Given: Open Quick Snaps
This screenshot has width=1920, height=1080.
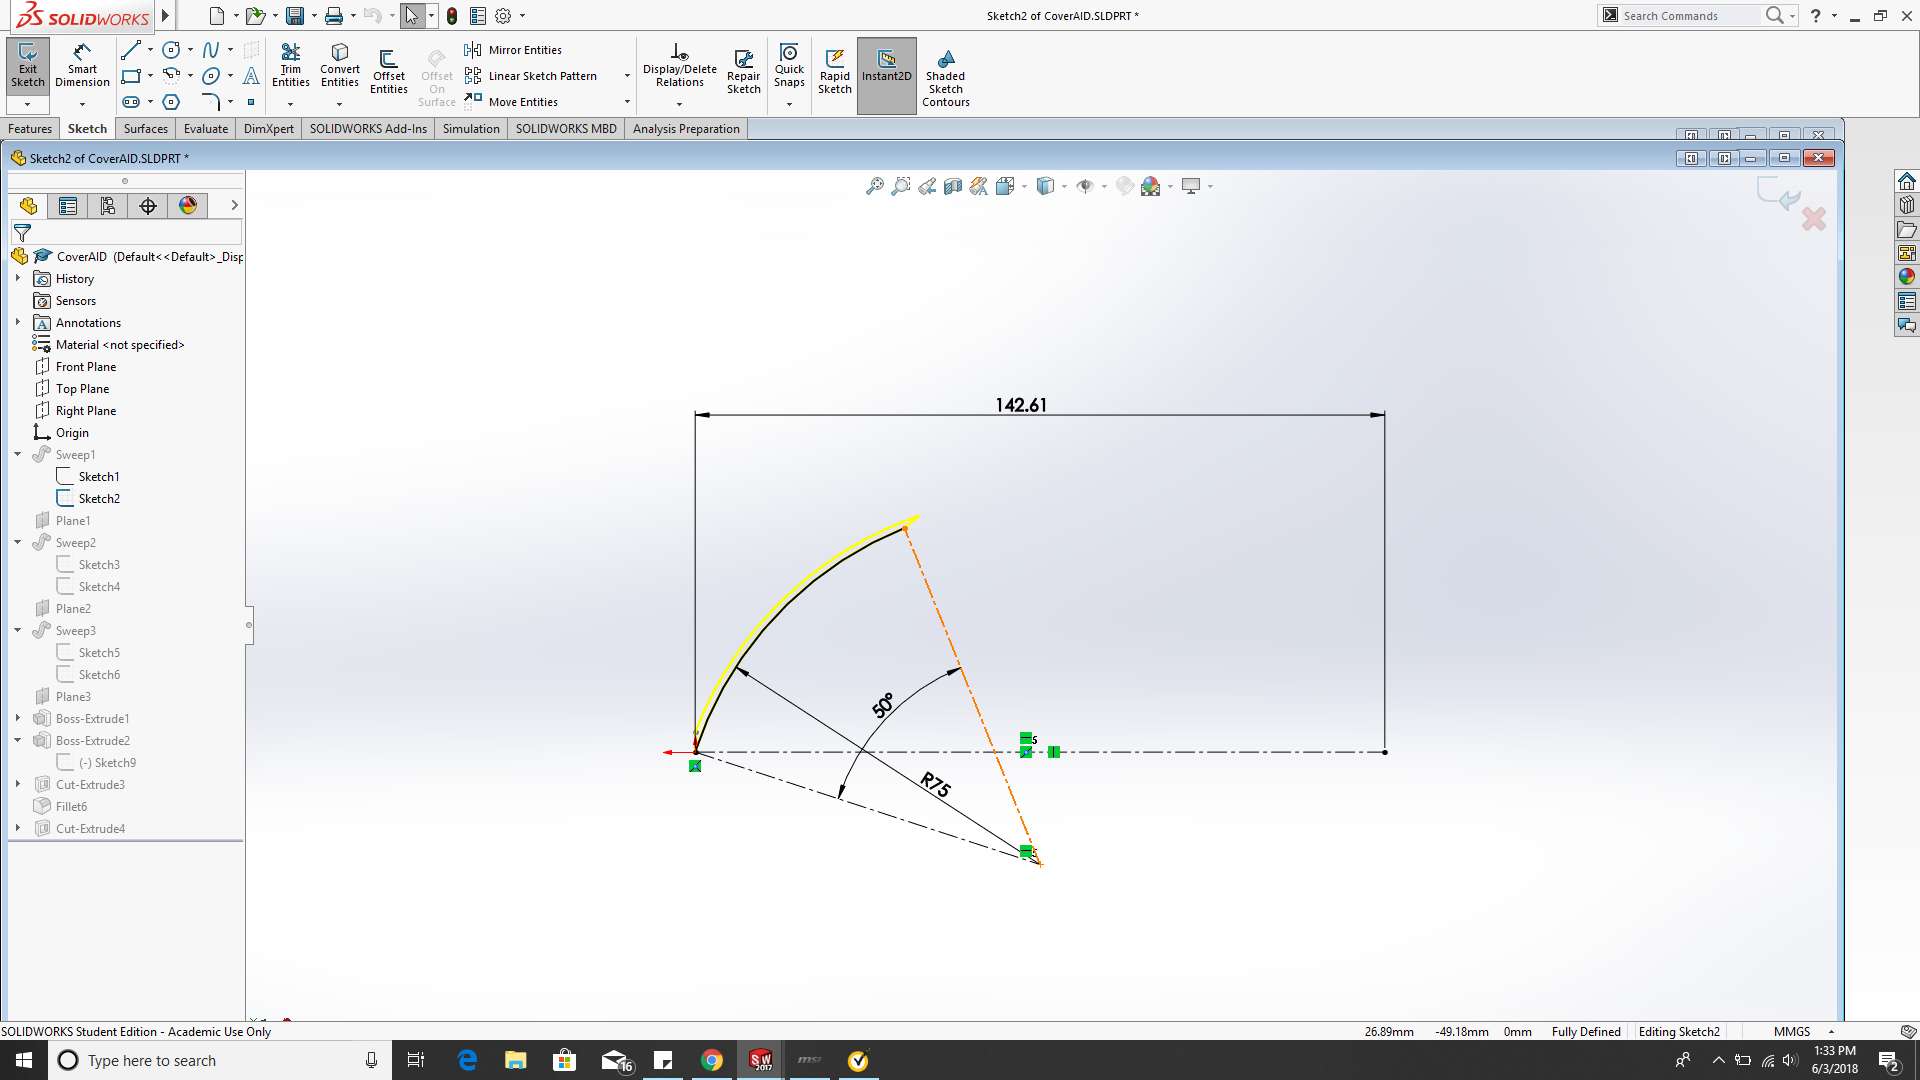Looking at the screenshot, I should click(x=789, y=66).
